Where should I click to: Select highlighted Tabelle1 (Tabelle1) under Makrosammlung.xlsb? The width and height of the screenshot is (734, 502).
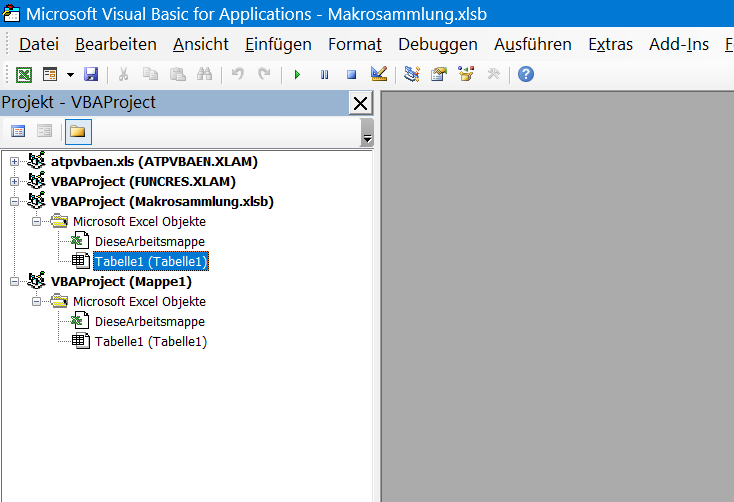(x=151, y=261)
